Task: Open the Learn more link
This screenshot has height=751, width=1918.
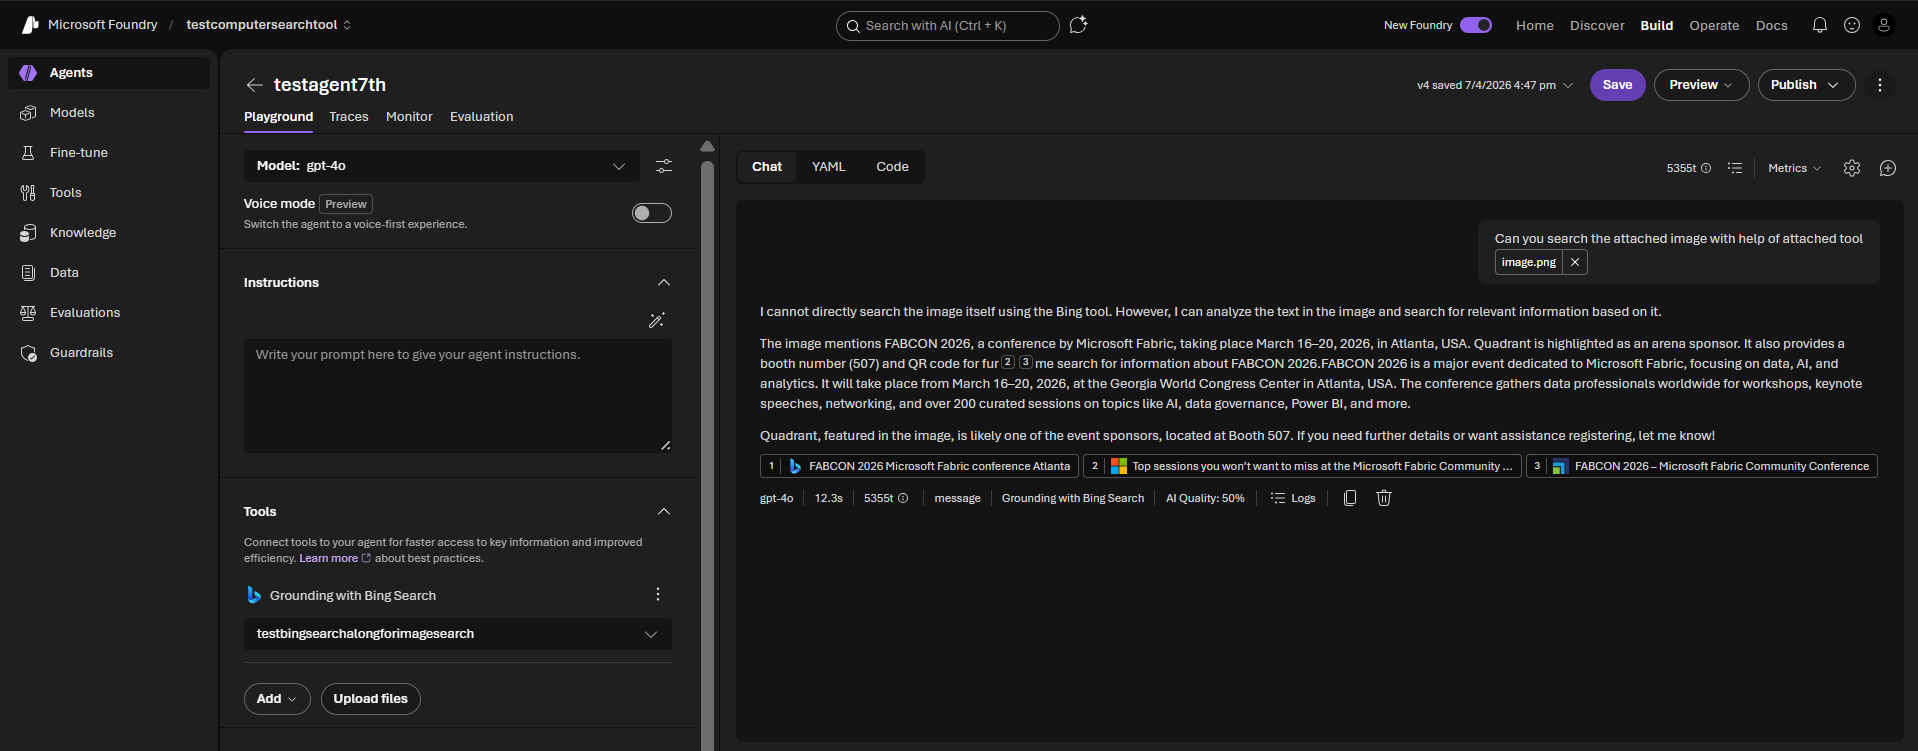Action: click(x=334, y=558)
